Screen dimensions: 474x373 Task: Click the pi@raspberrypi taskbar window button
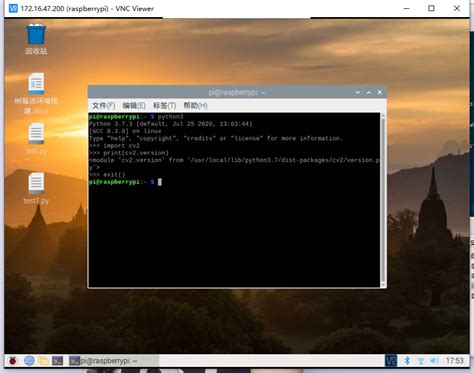pos(113,361)
